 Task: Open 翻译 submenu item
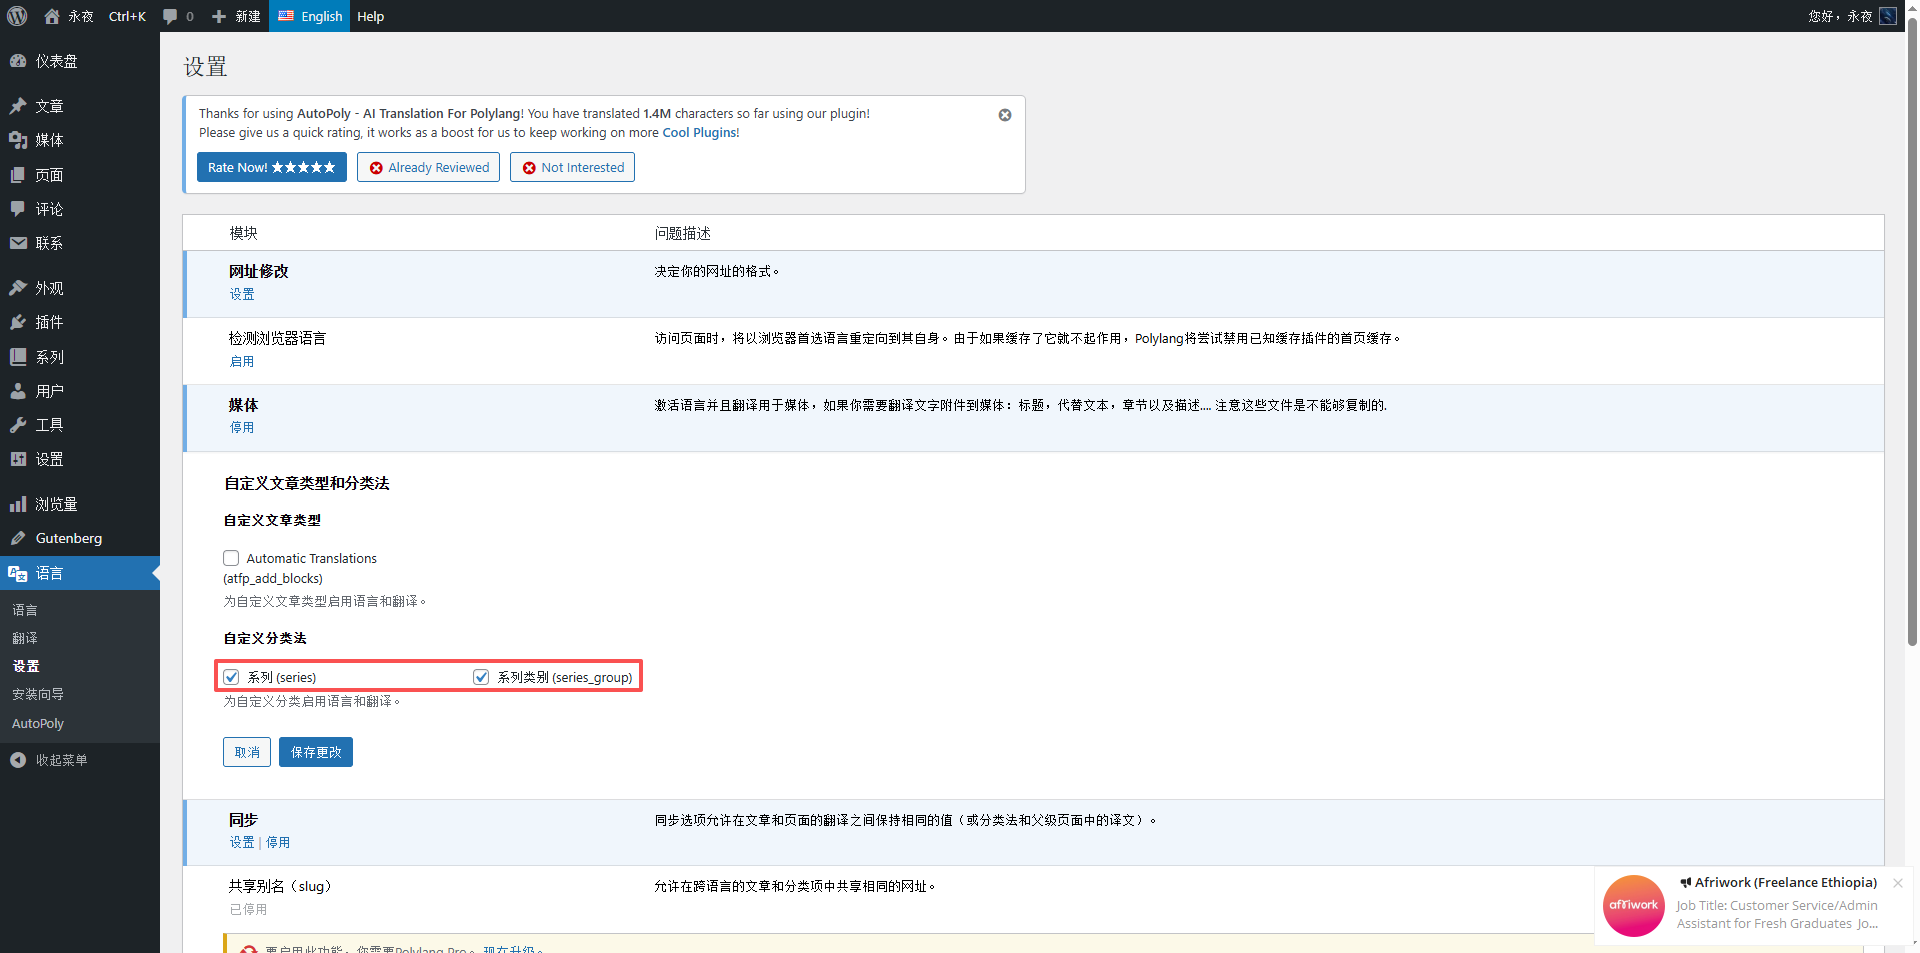point(25,638)
